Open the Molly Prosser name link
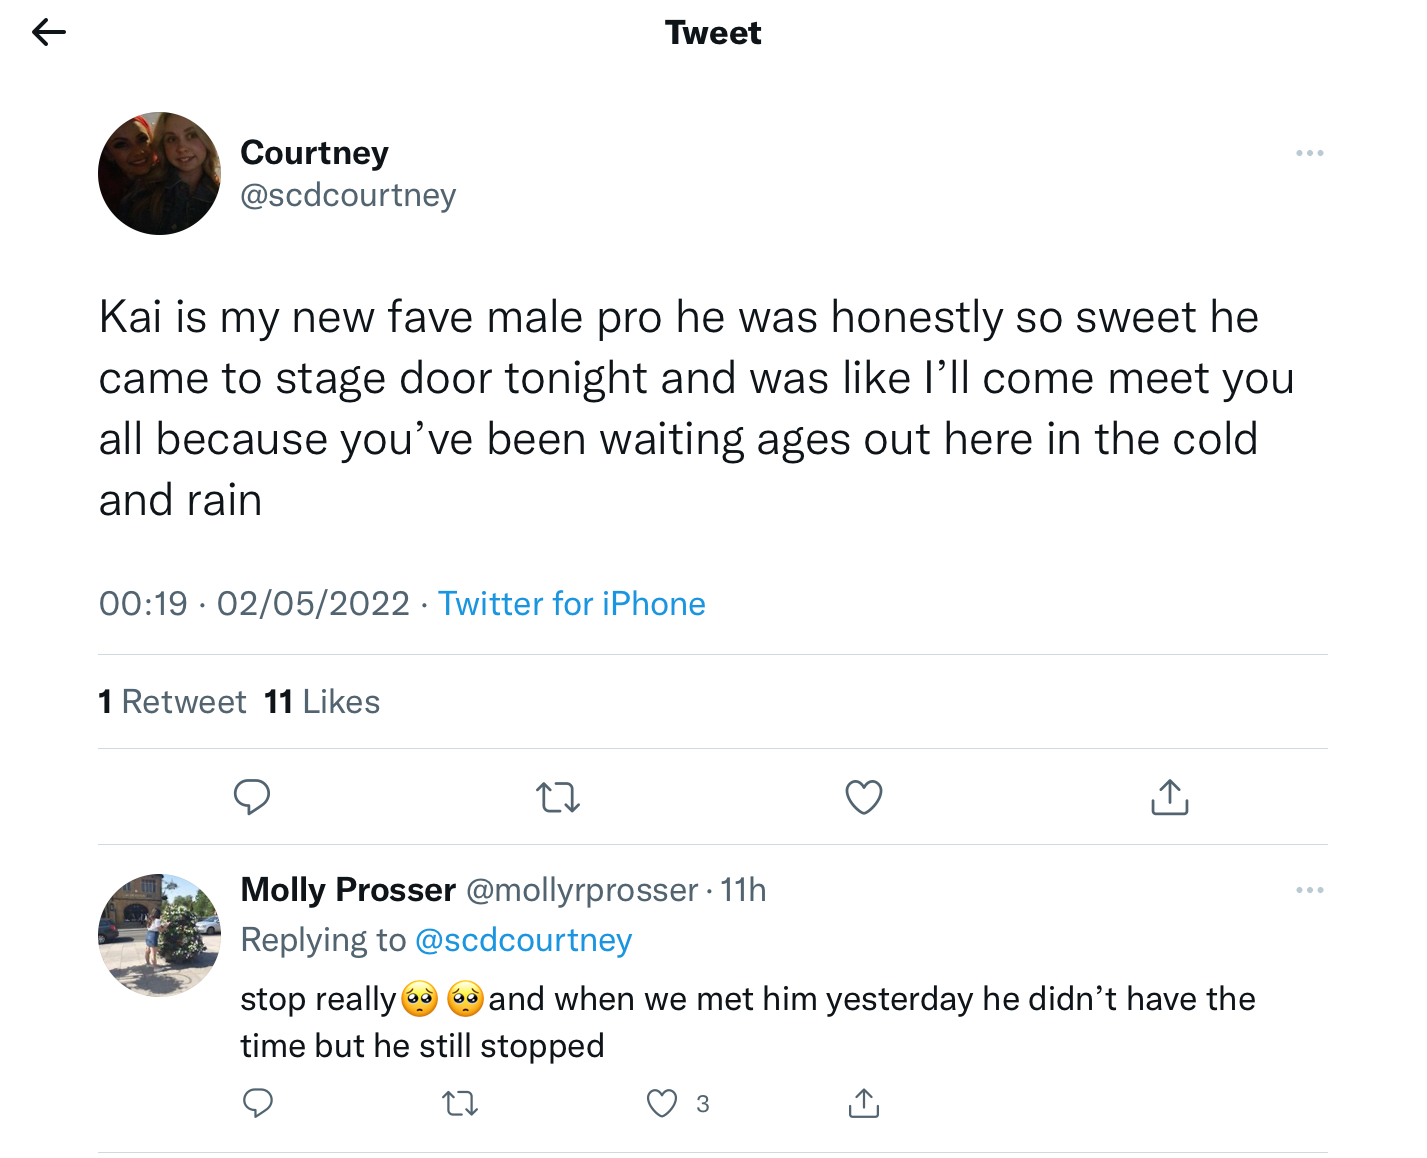This screenshot has width=1427, height=1158. point(348,890)
